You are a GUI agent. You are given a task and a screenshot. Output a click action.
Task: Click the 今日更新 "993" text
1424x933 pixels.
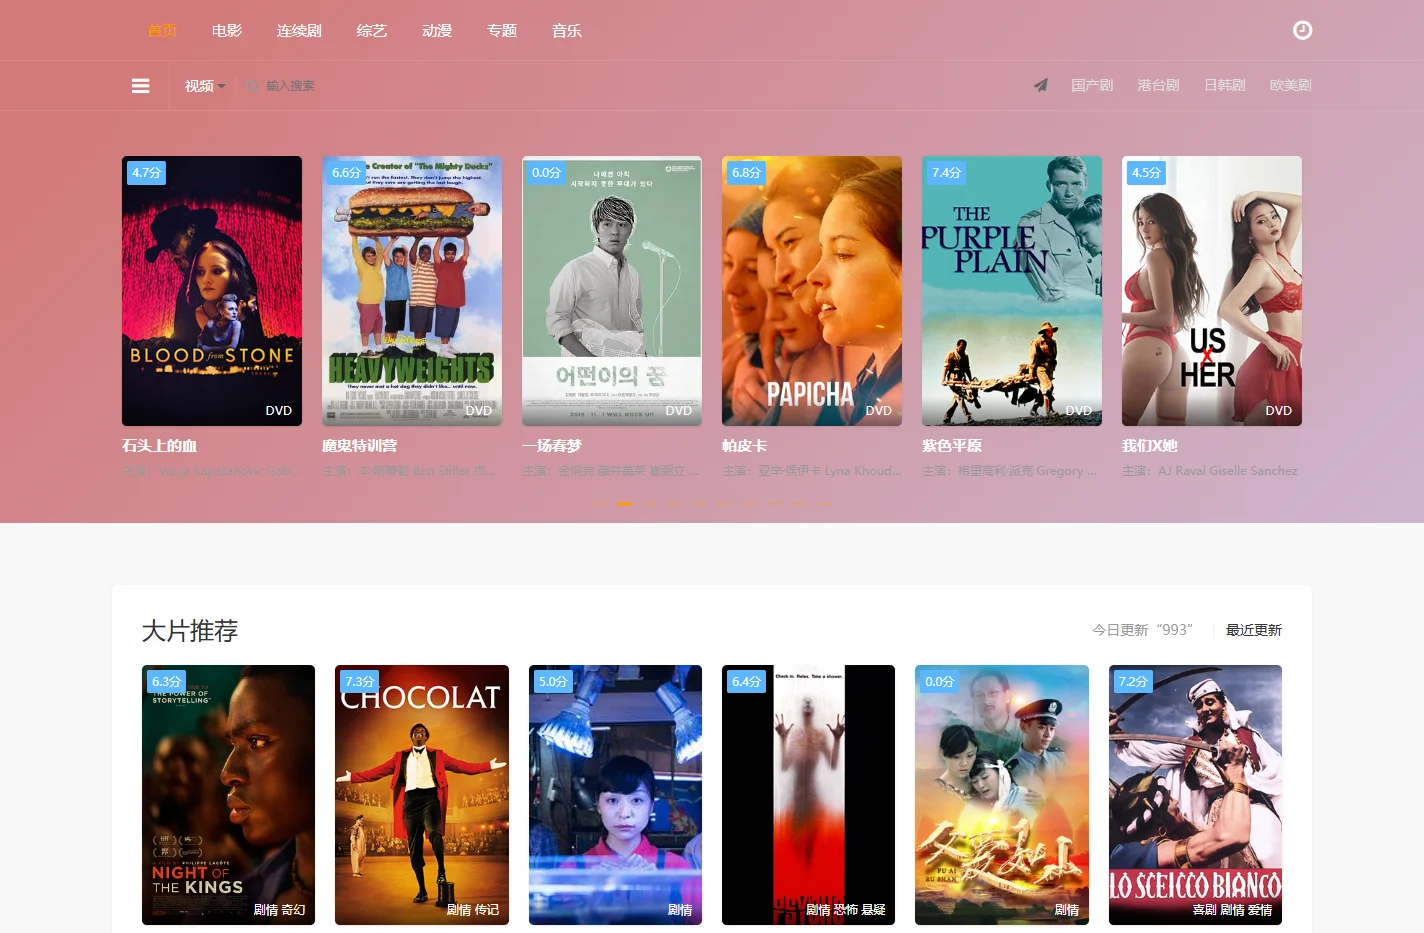click(x=1142, y=630)
